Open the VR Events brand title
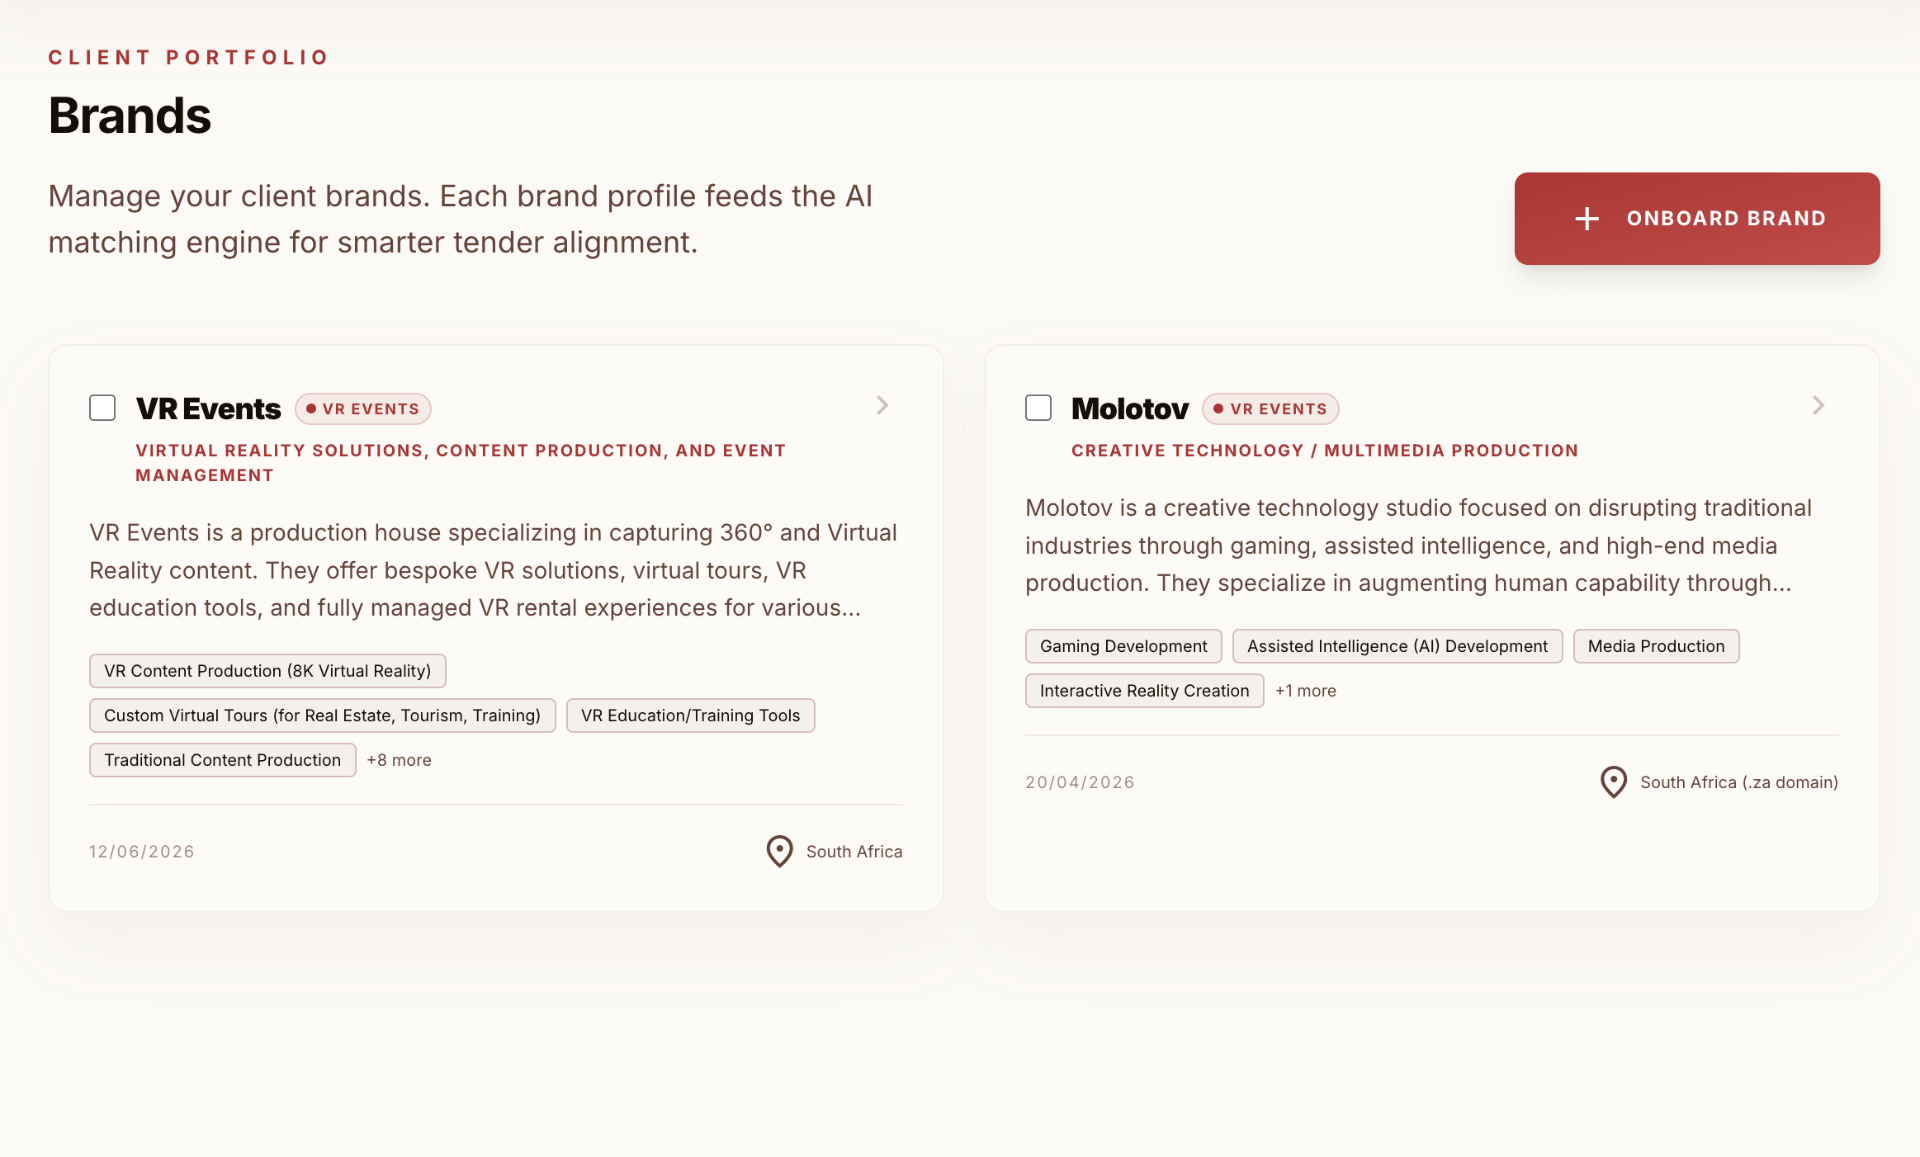The width and height of the screenshot is (1920, 1157). click(x=208, y=409)
